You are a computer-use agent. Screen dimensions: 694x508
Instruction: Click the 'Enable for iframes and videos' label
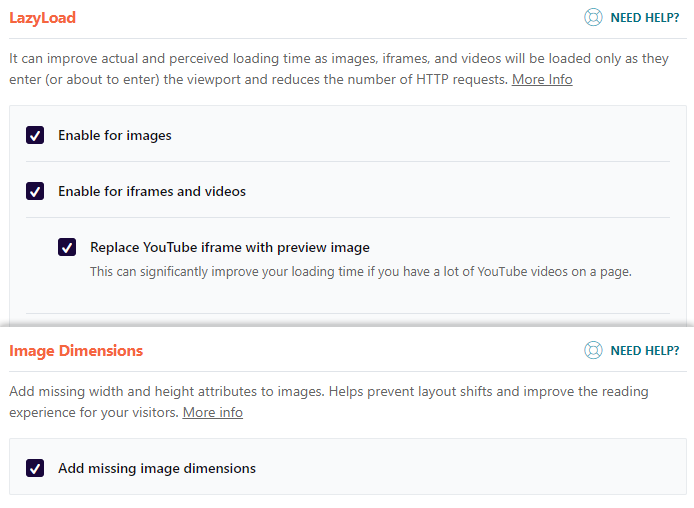[x=152, y=191]
